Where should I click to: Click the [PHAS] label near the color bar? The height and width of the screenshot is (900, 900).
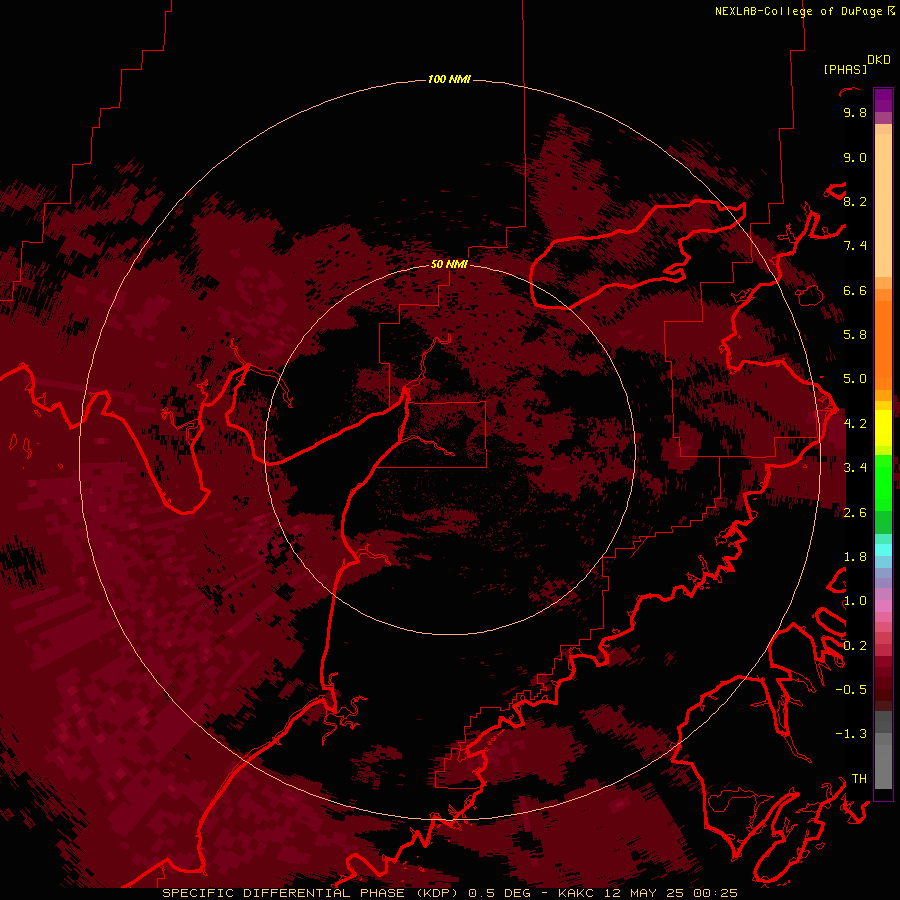tap(845, 69)
